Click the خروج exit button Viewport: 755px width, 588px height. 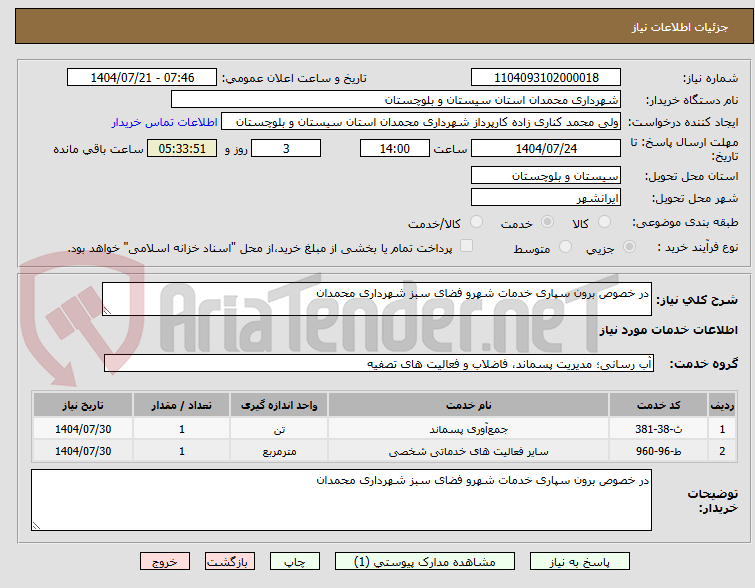pos(165,562)
